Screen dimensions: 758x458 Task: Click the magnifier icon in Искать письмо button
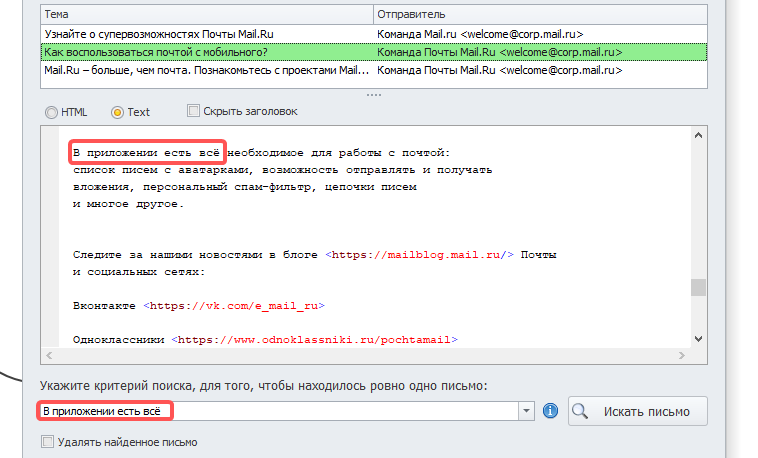point(580,411)
